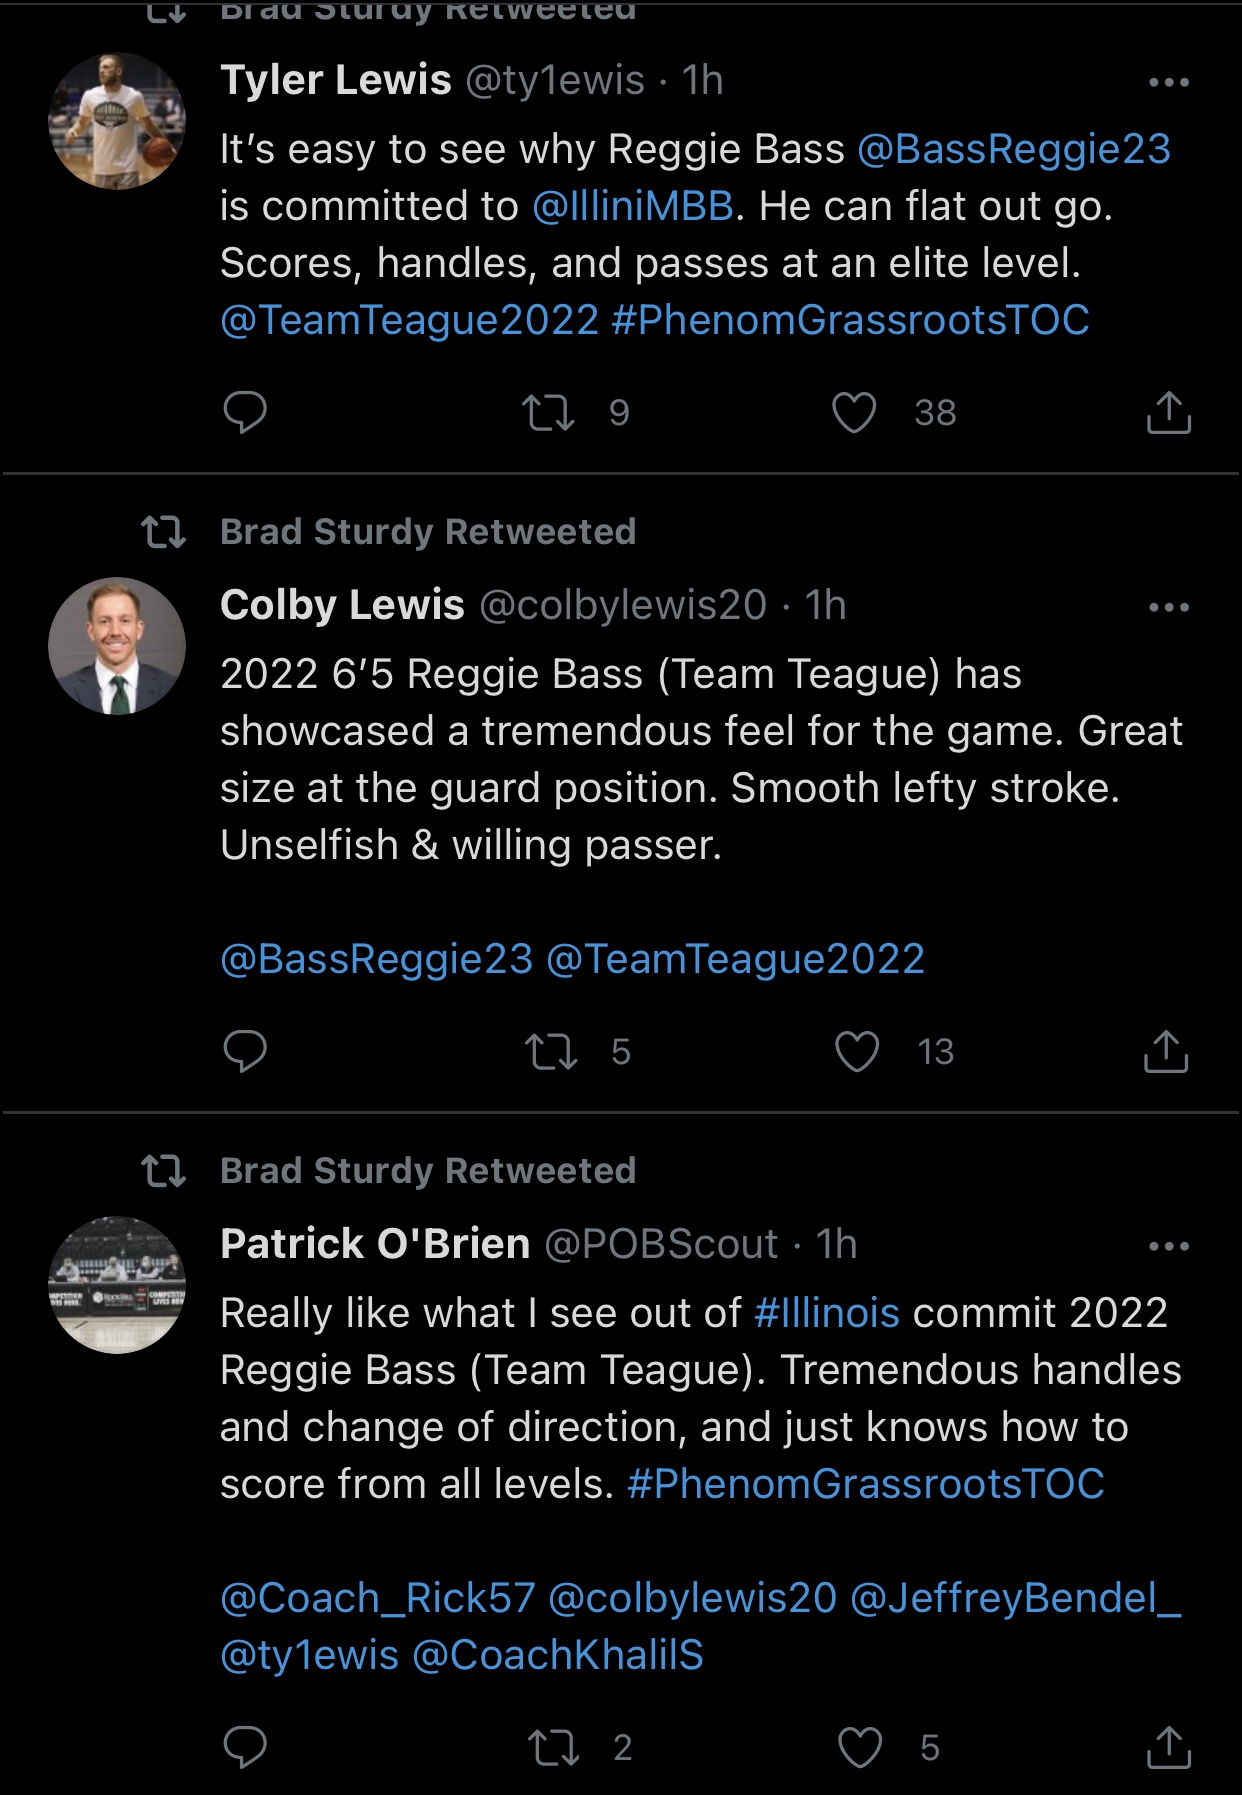Share Colby Lewis's tweet

[1166, 1051]
